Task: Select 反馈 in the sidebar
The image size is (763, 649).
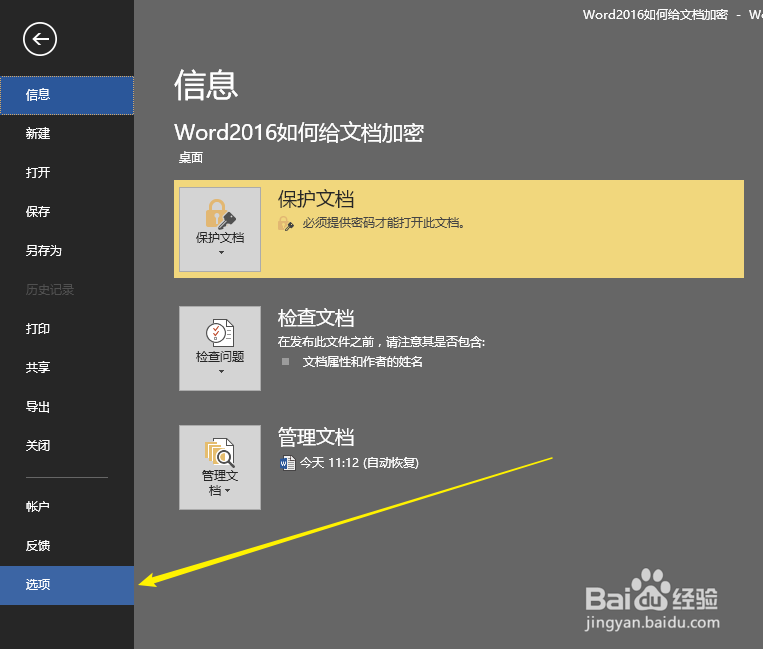Action: (x=67, y=546)
